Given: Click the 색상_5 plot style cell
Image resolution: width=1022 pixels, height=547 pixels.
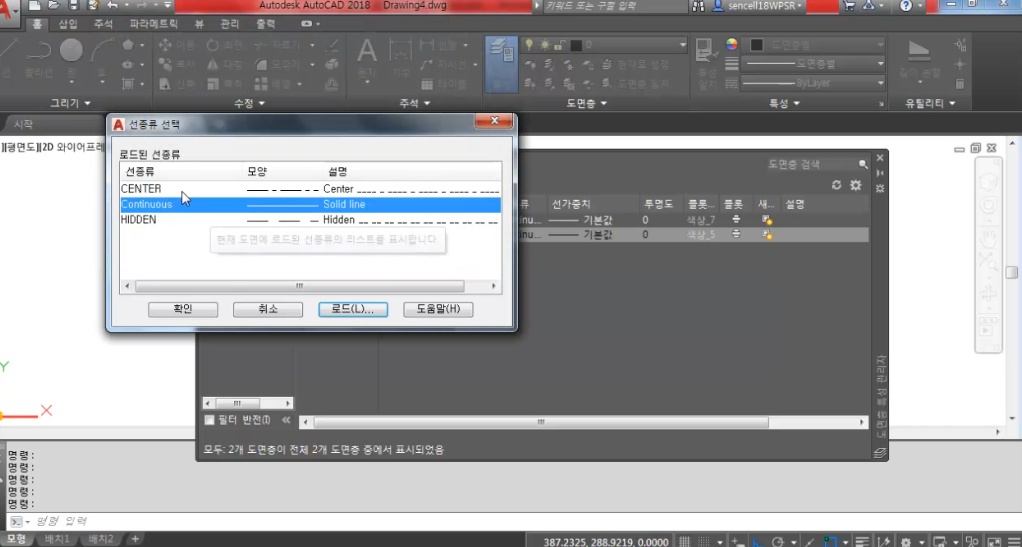Looking at the screenshot, I should (701, 235).
